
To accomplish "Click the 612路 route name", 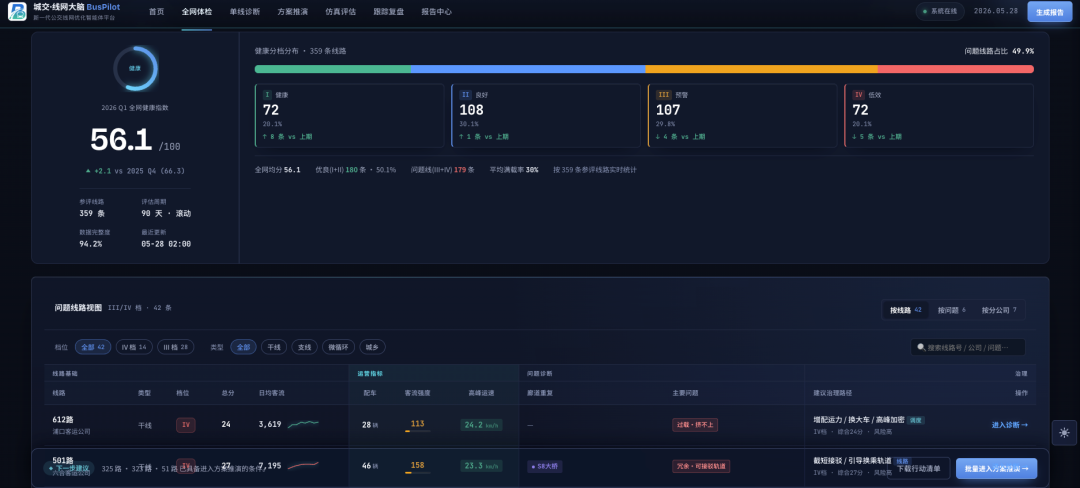I will tap(63, 419).
